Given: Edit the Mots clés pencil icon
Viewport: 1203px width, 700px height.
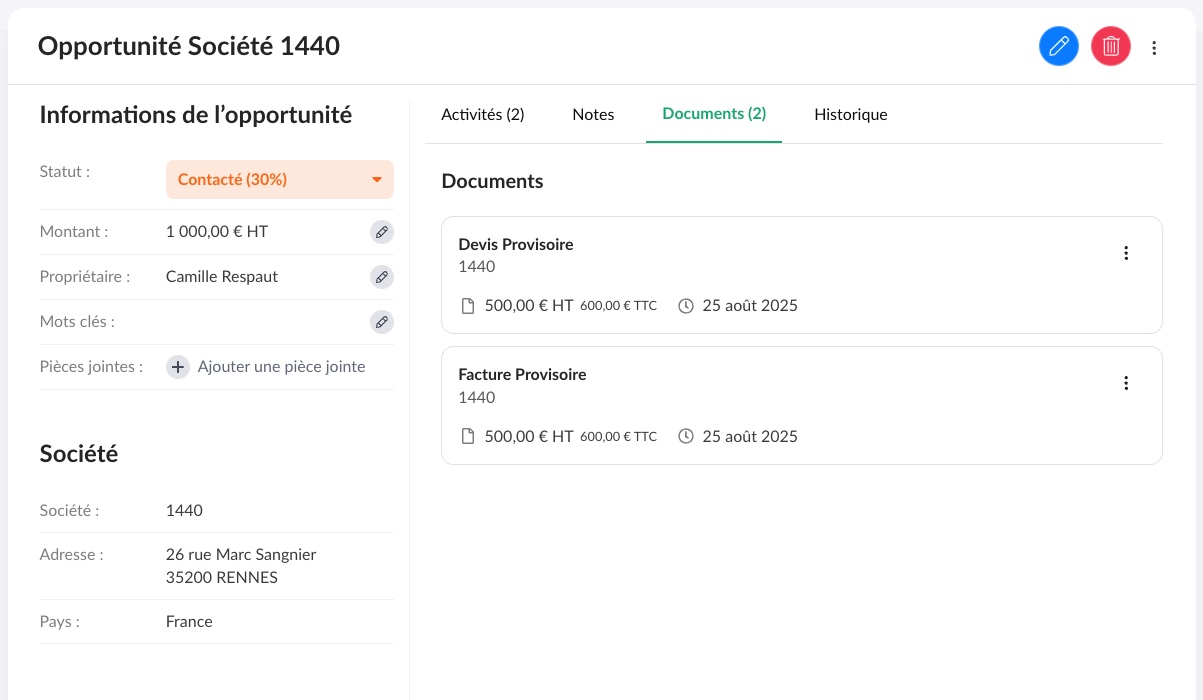Looking at the screenshot, I should click(x=381, y=322).
